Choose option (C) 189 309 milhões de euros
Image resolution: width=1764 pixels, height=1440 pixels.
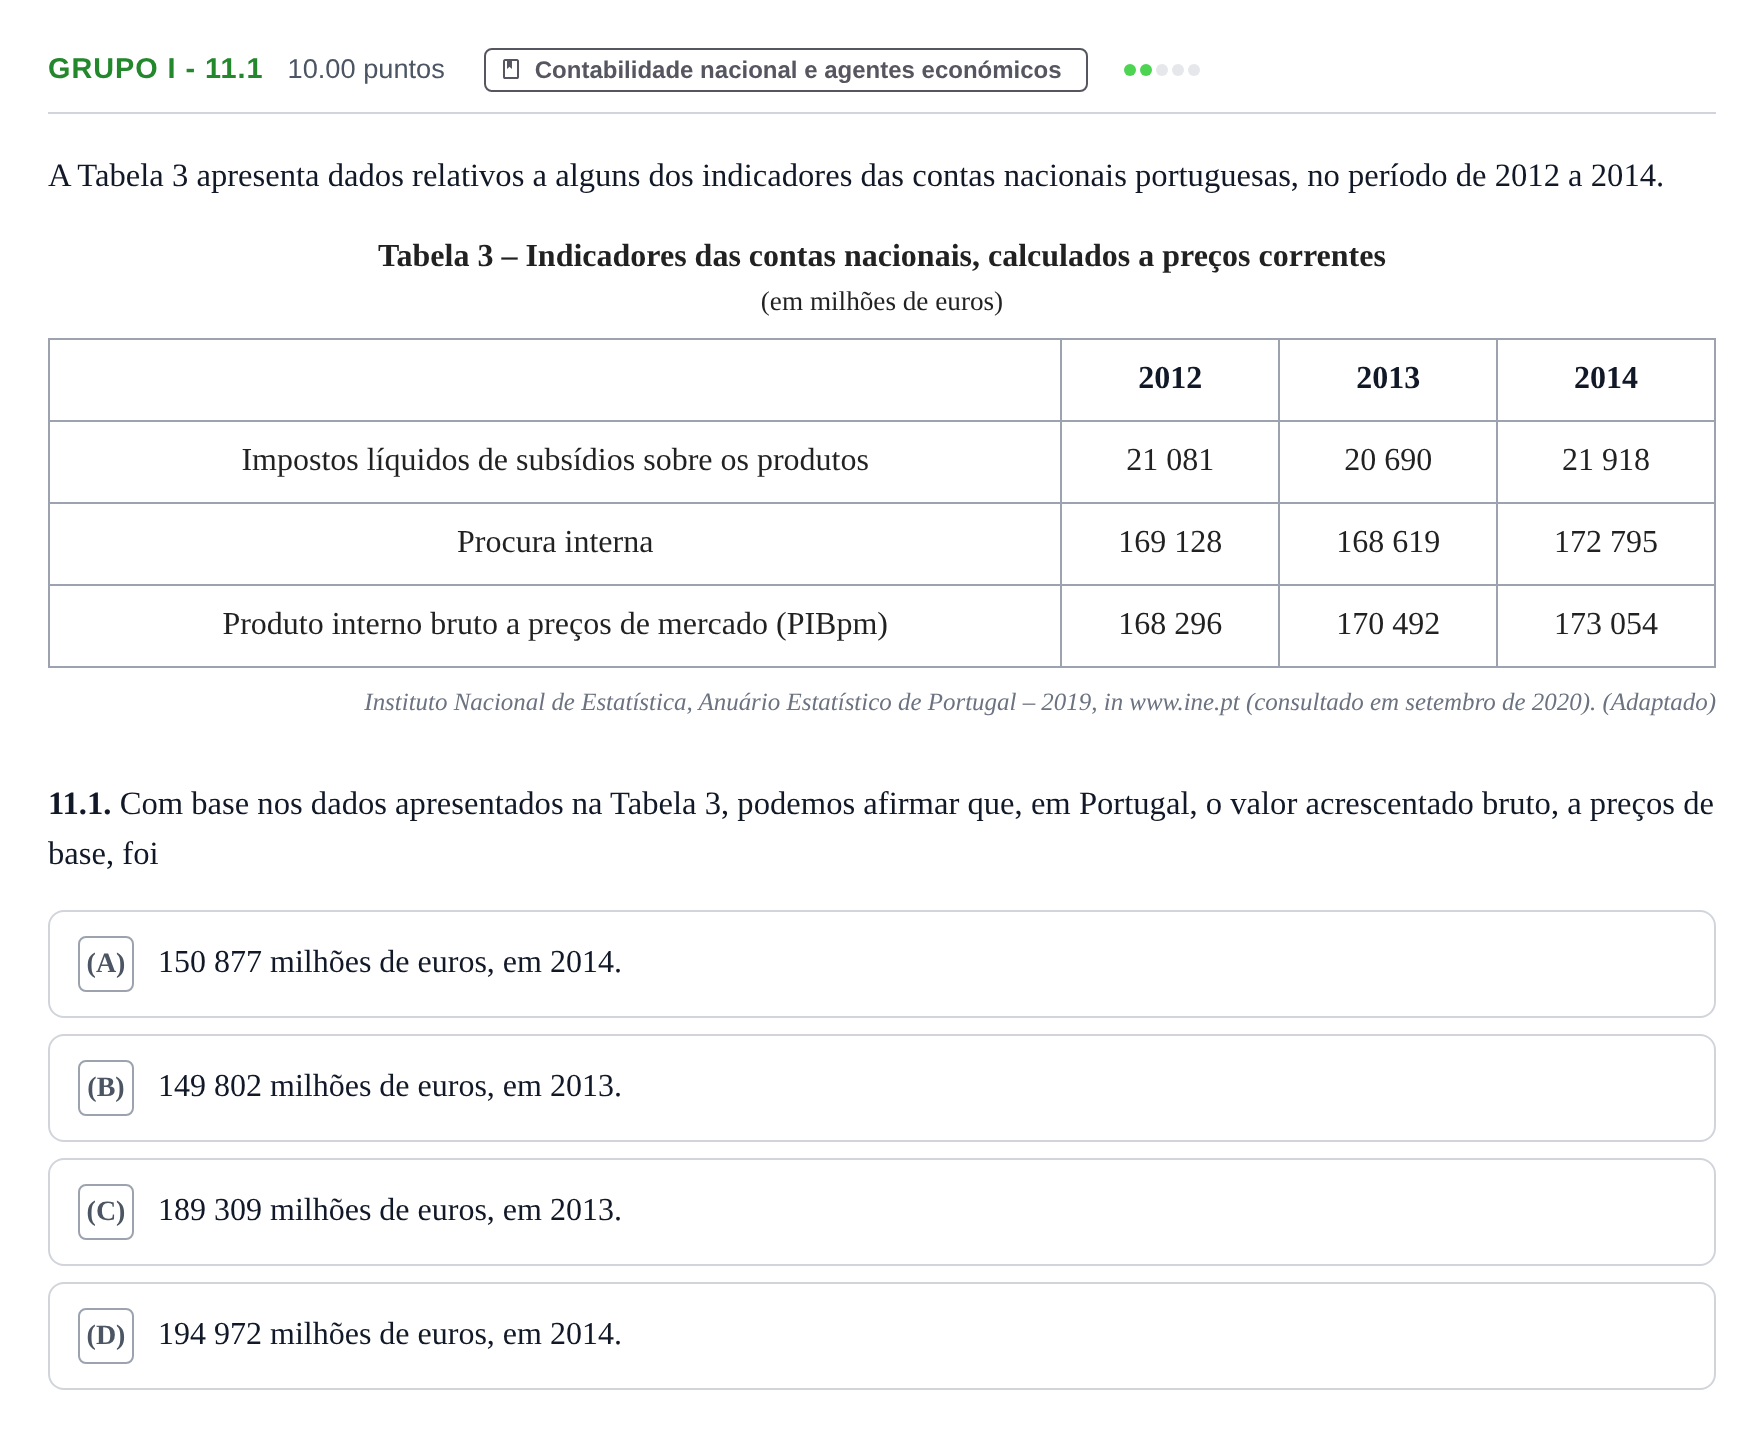point(881,1212)
